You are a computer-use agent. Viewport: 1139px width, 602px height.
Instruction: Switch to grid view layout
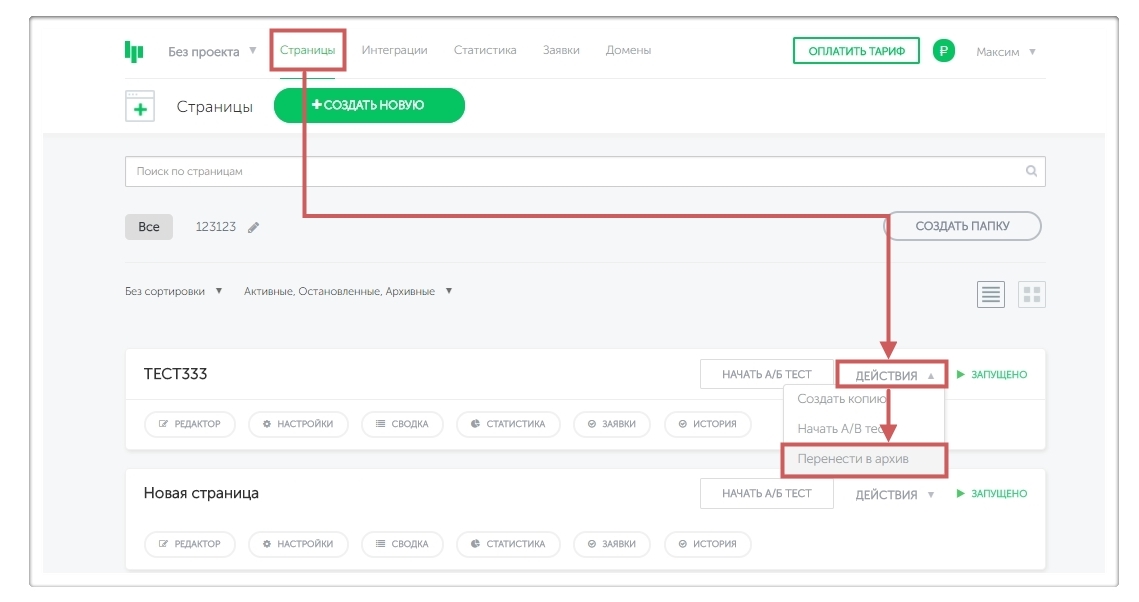pos(1031,294)
